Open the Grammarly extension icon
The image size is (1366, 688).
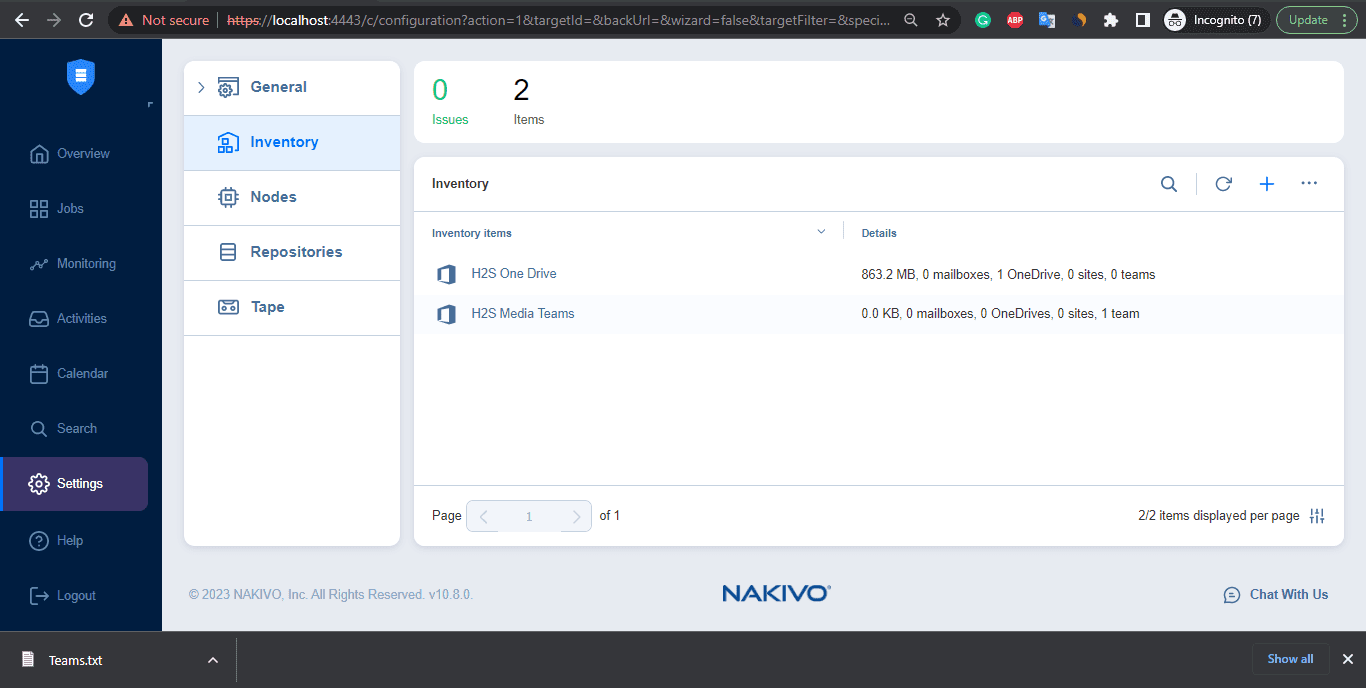pos(983,20)
